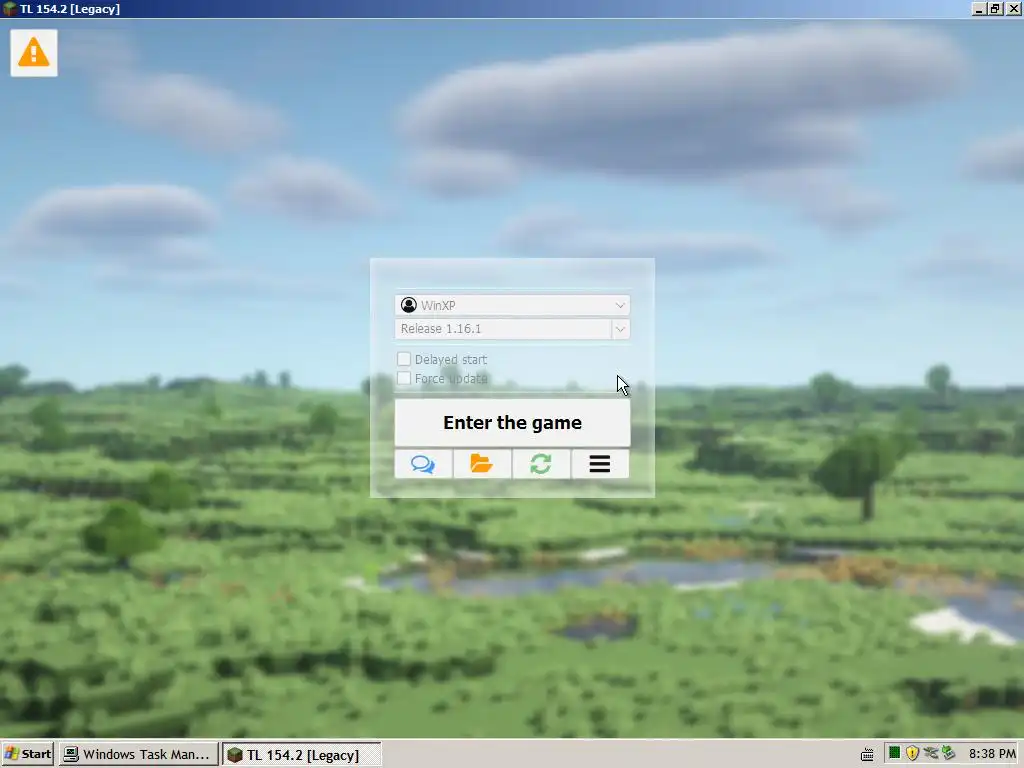This screenshot has height=768, width=1024.
Task: Switch to Windows Task Manager taskbar item
Action: pos(138,754)
